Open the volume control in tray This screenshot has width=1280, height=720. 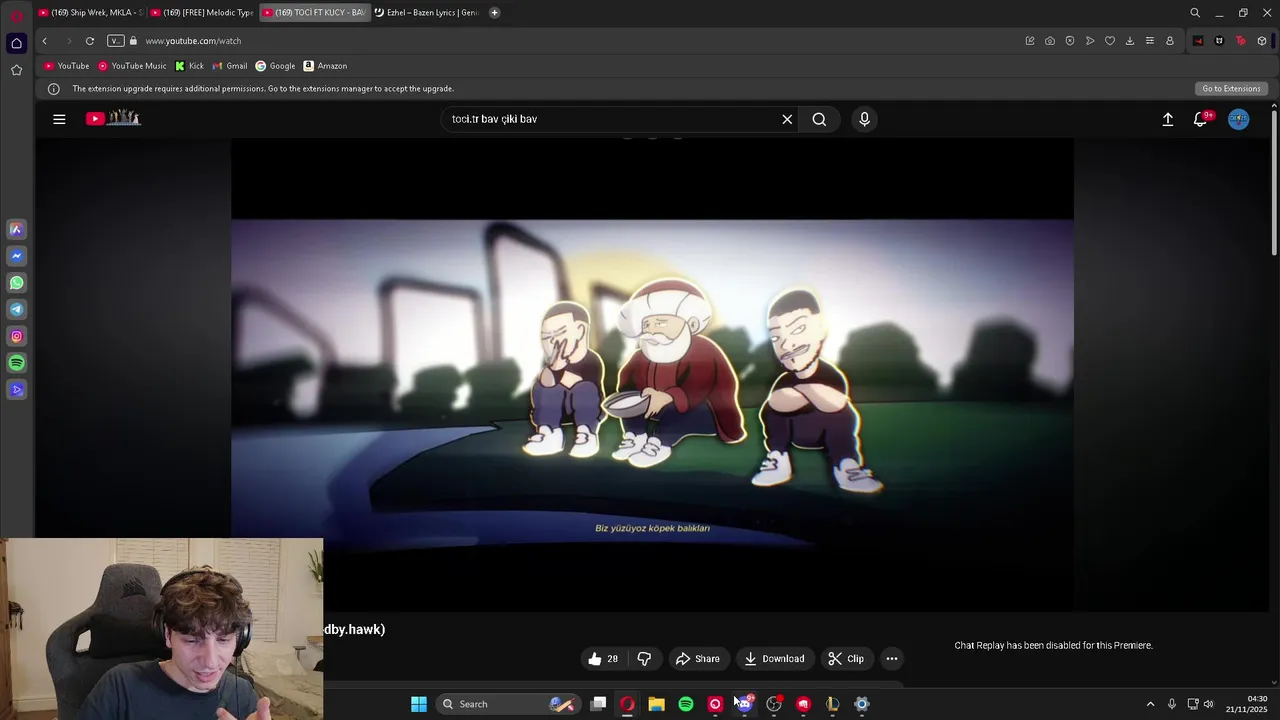click(1209, 704)
